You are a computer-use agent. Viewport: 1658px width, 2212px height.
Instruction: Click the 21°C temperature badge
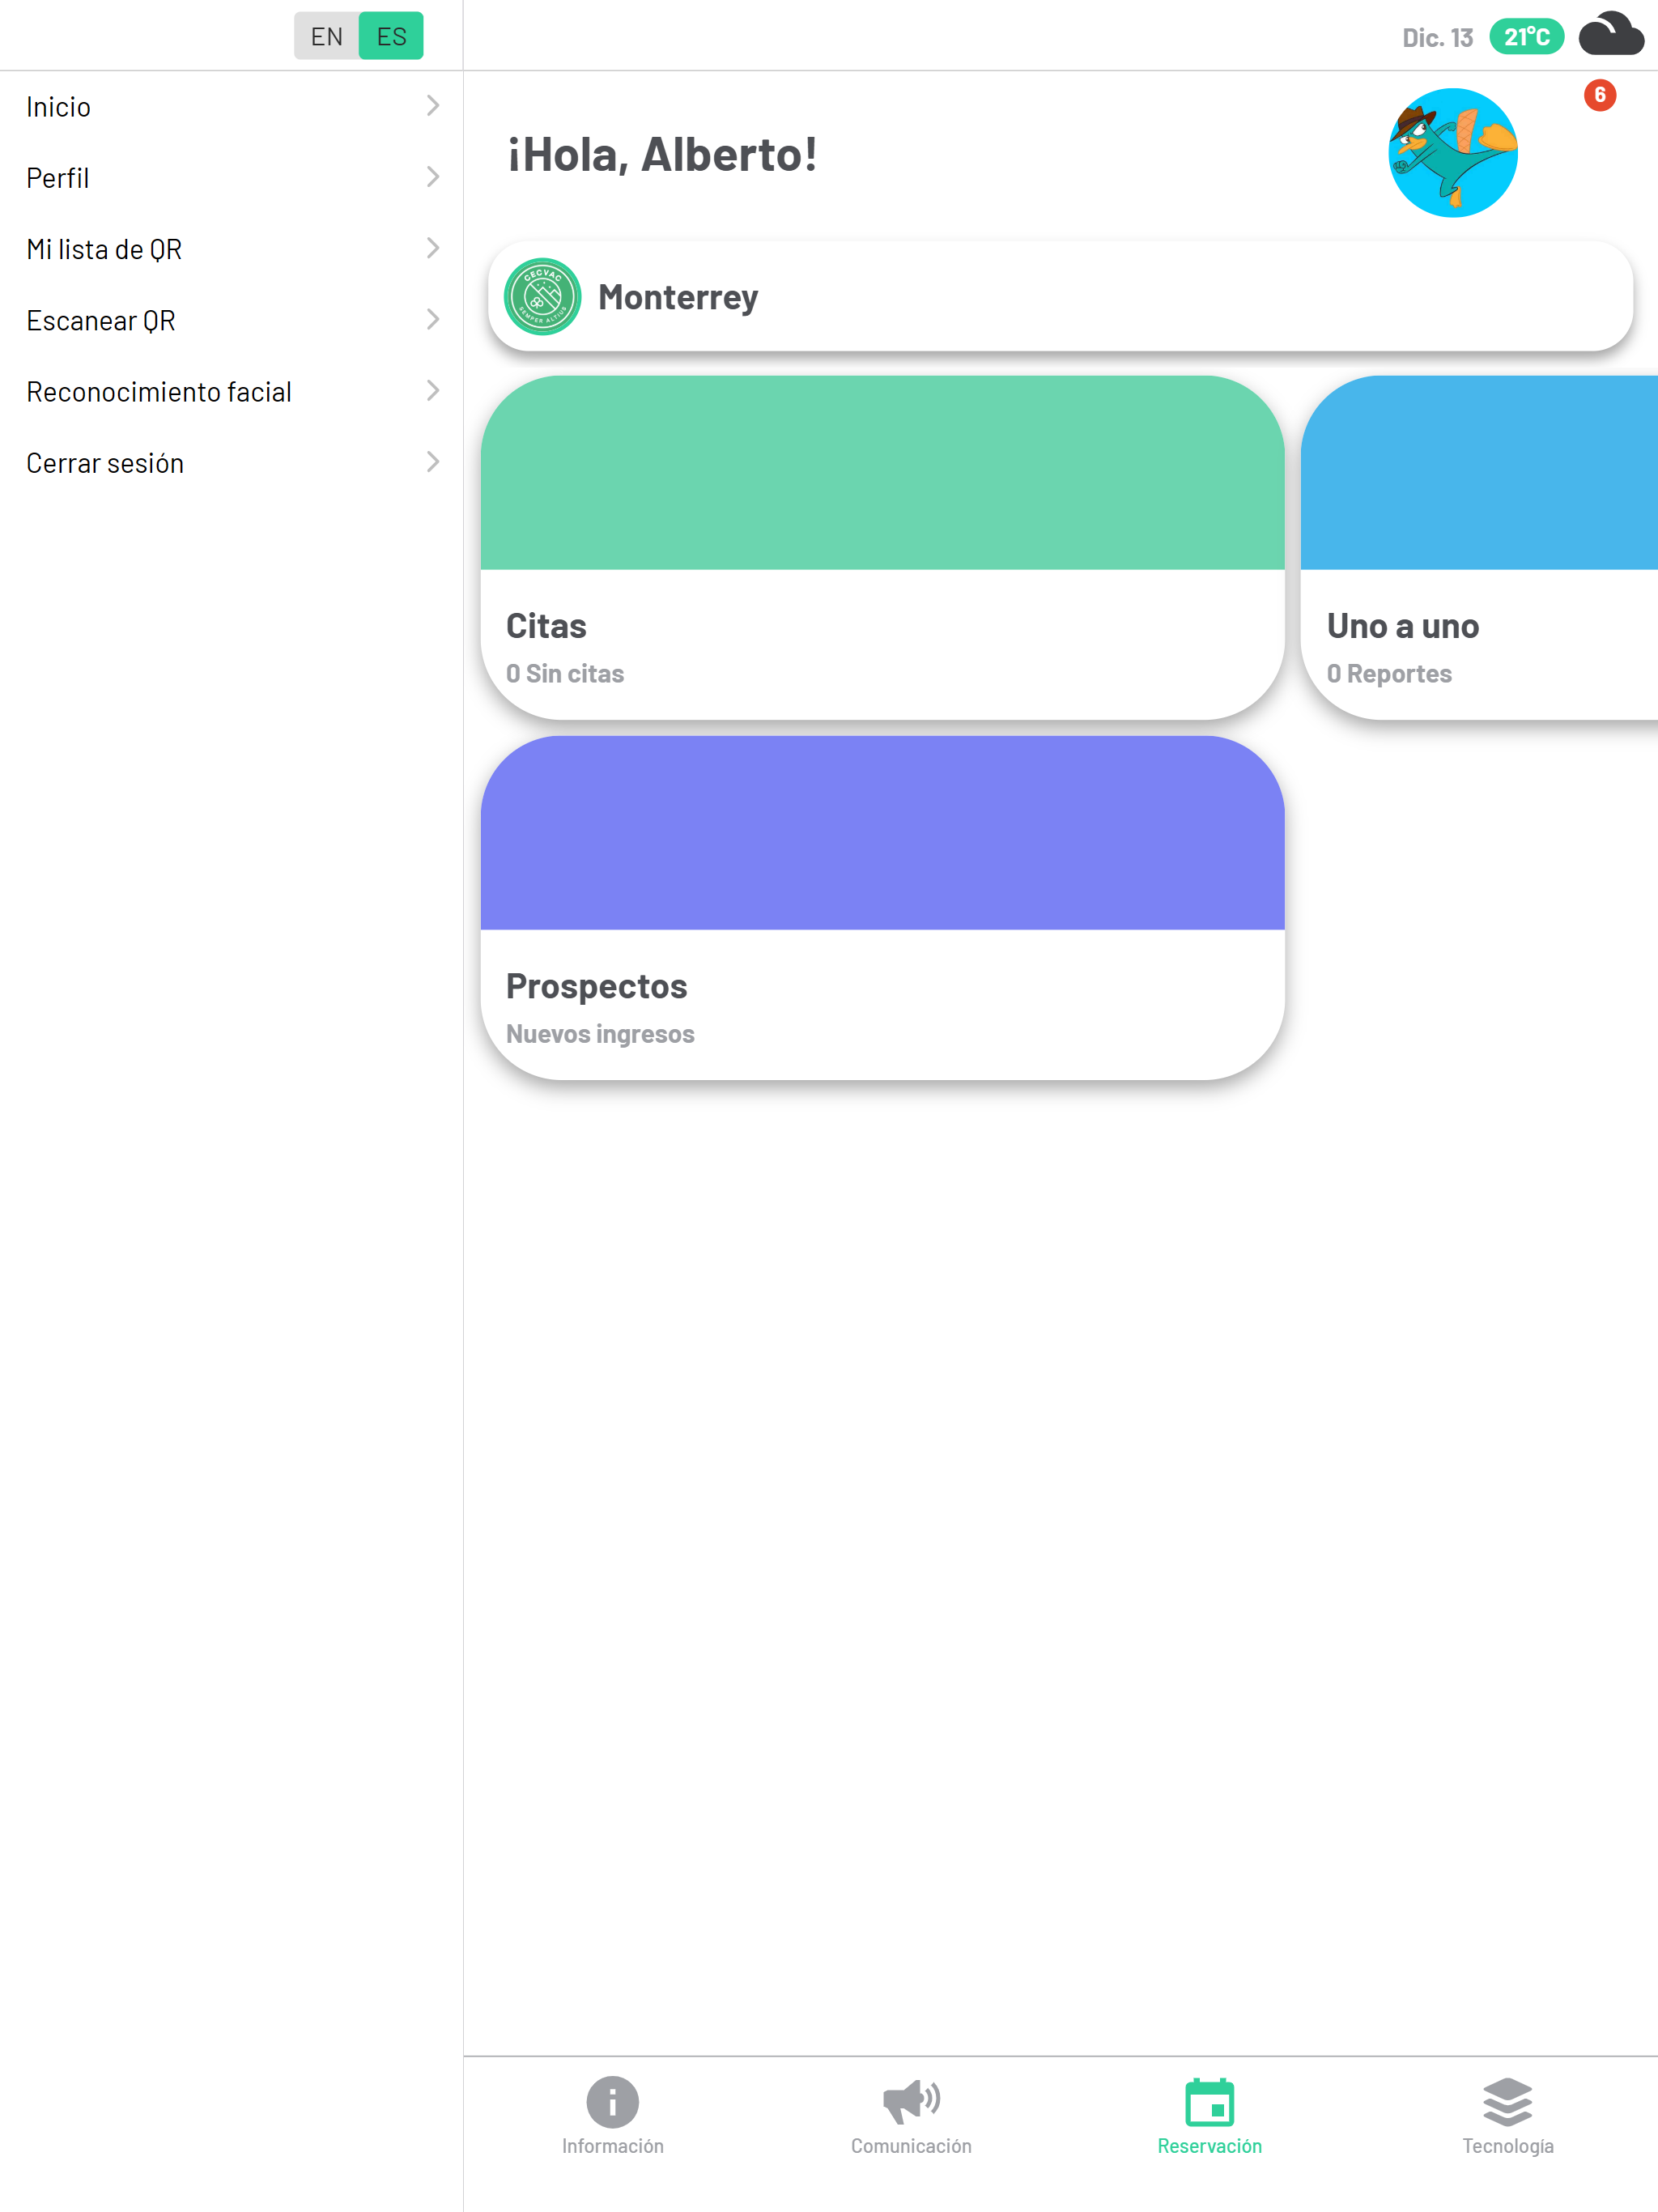click(x=1526, y=37)
